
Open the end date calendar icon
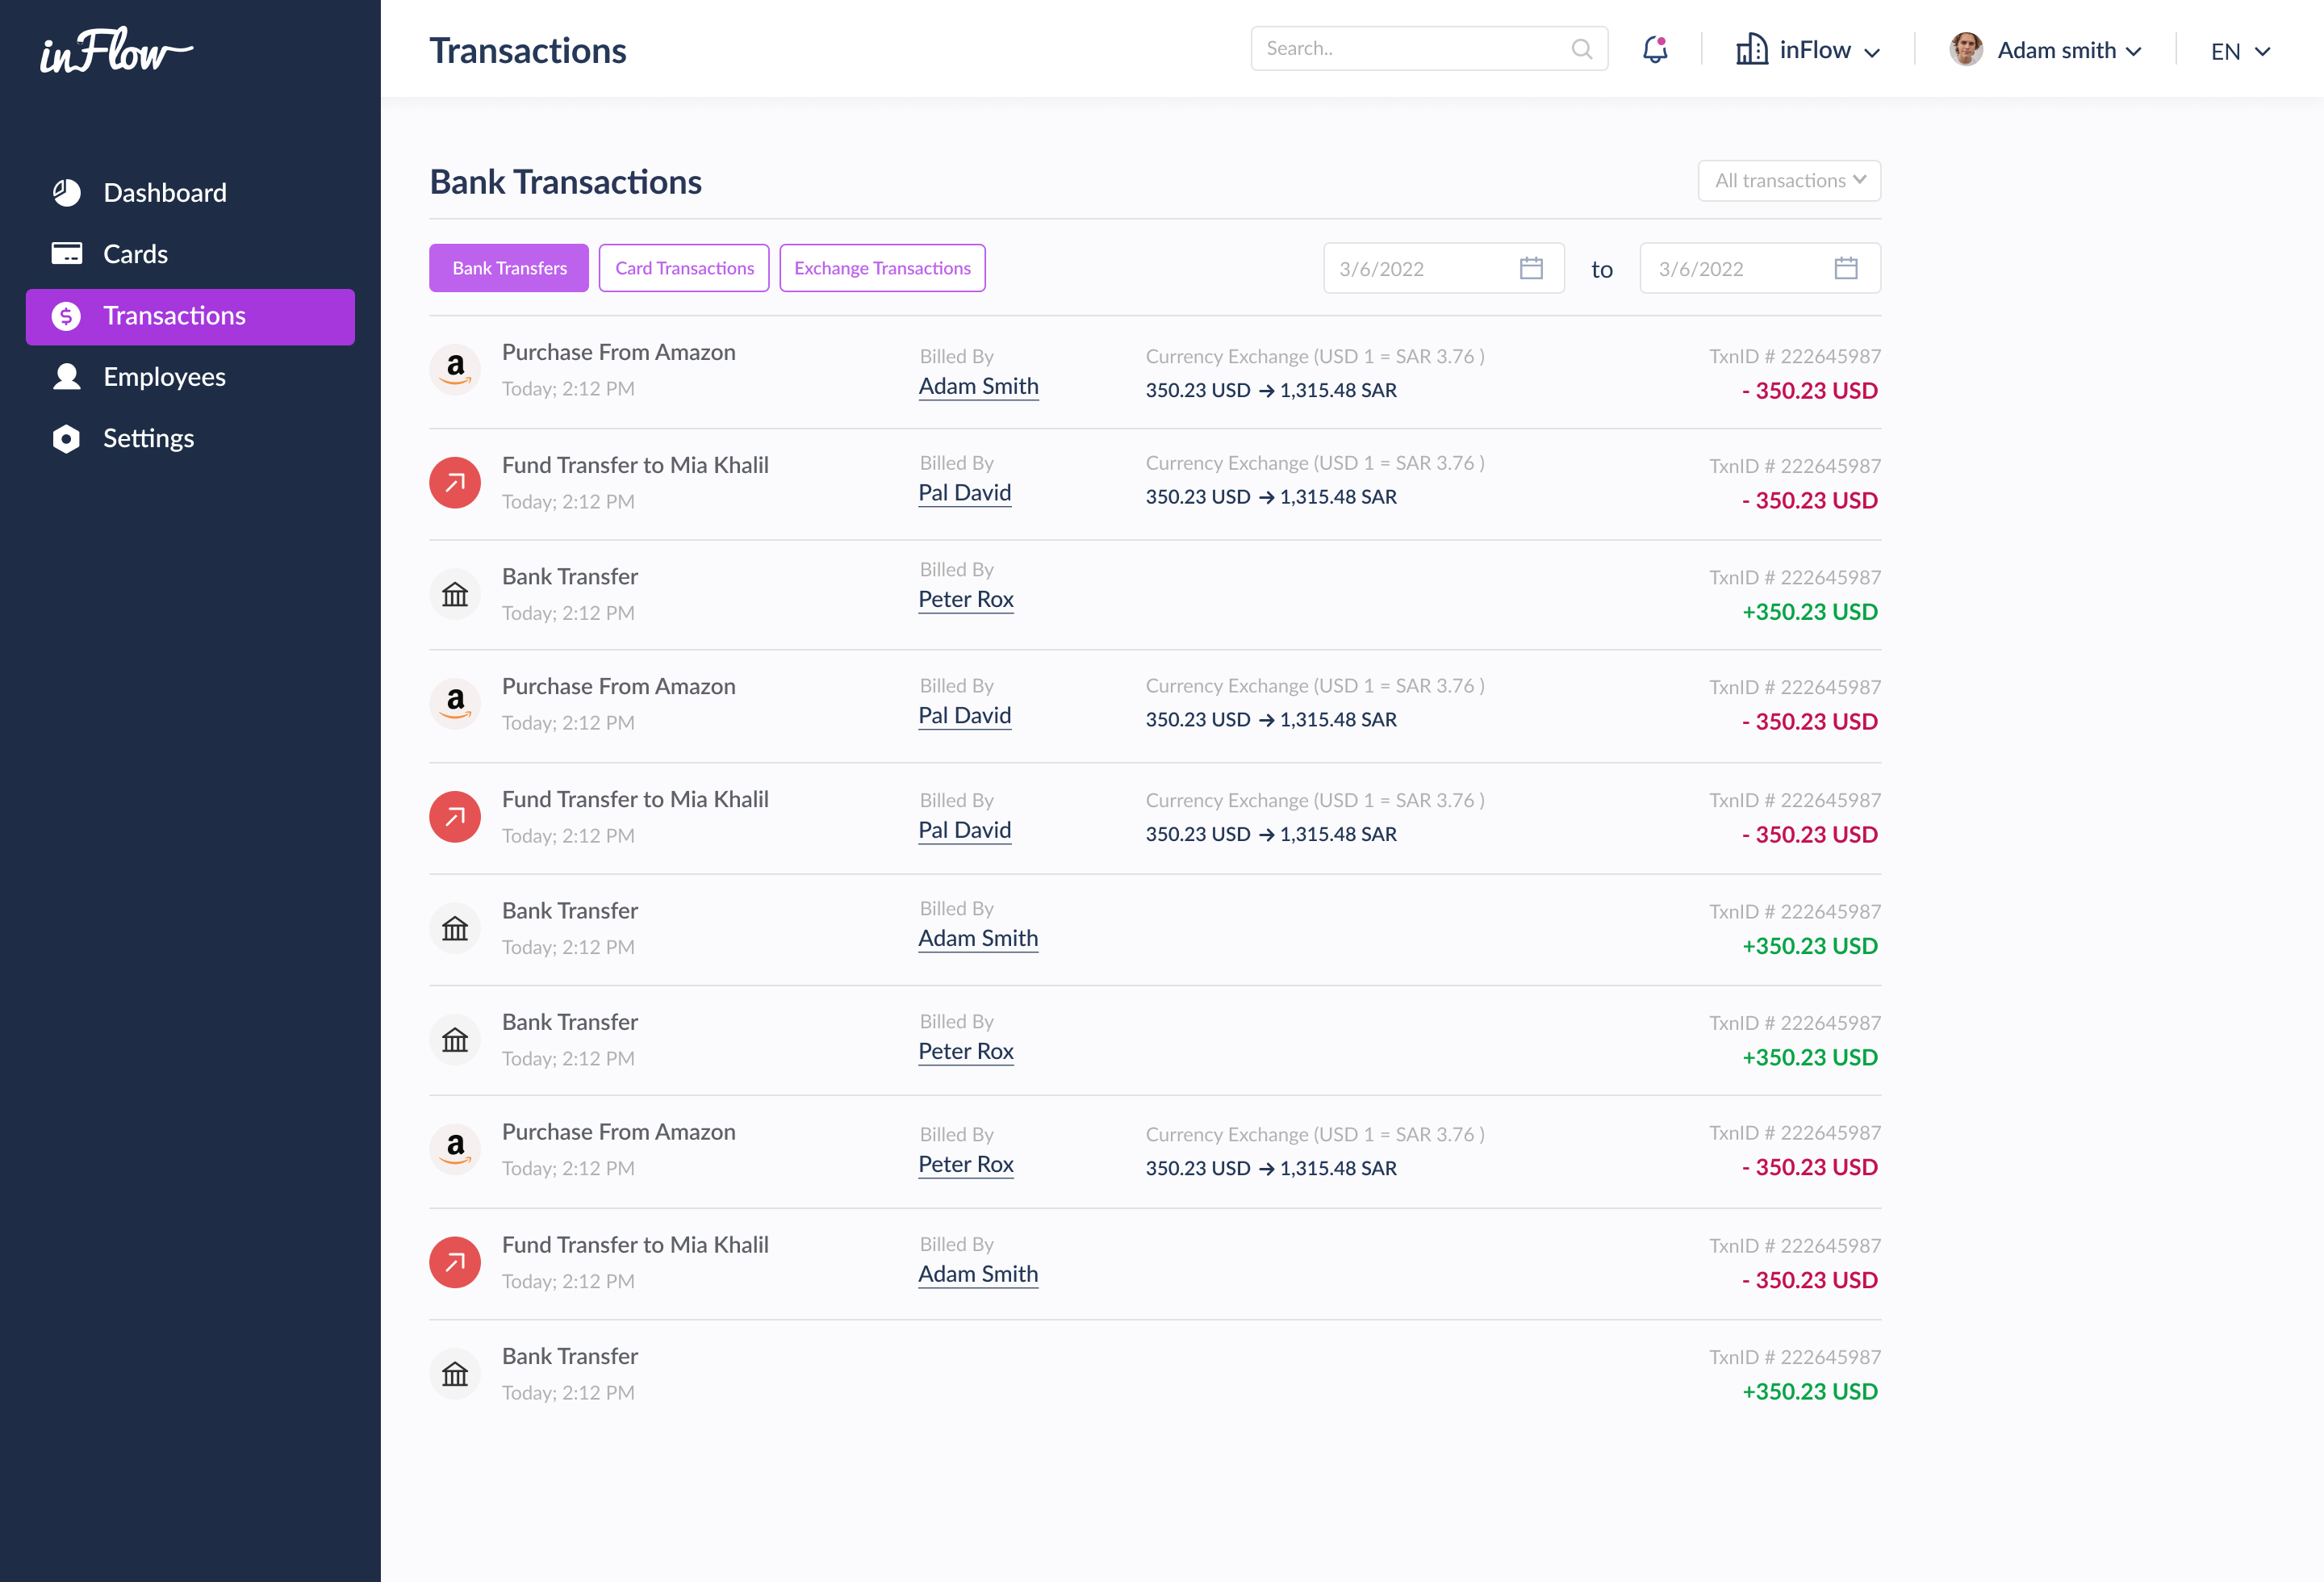[1846, 268]
